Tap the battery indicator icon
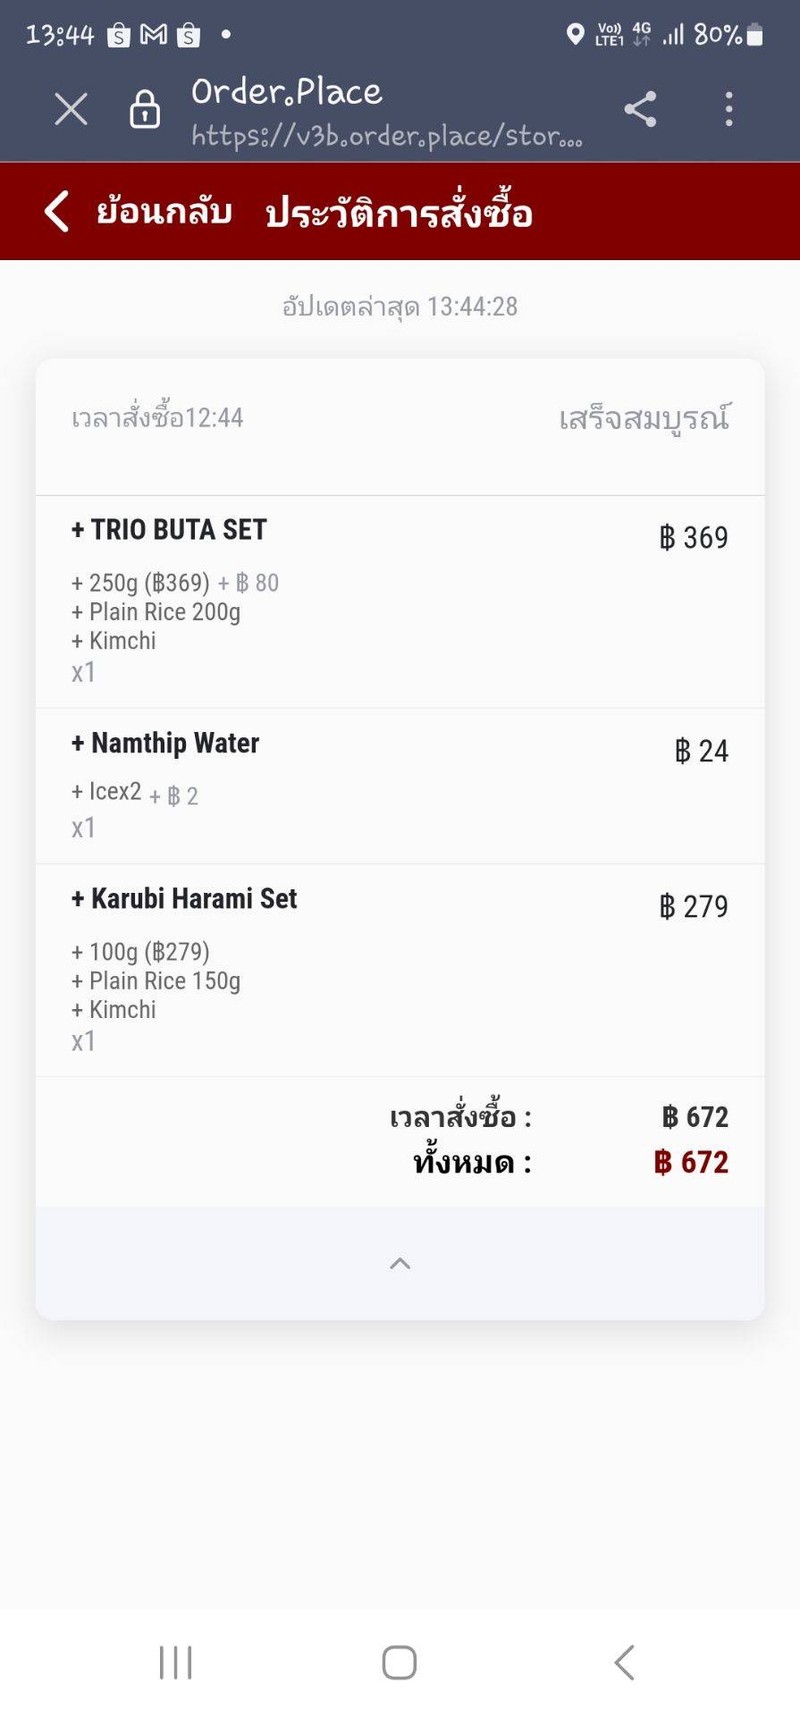Image resolution: width=800 pixels, height=1716 pixels. pyautogui.click(x=755, y=35)
